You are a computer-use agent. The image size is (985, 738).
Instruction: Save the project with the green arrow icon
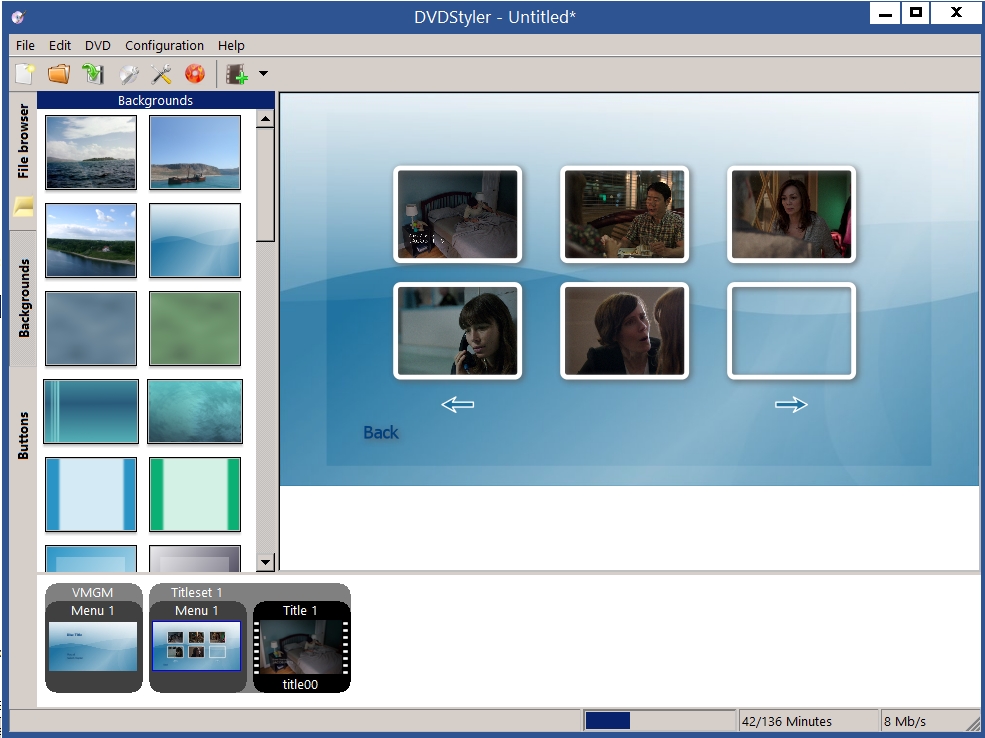point(93,73)
